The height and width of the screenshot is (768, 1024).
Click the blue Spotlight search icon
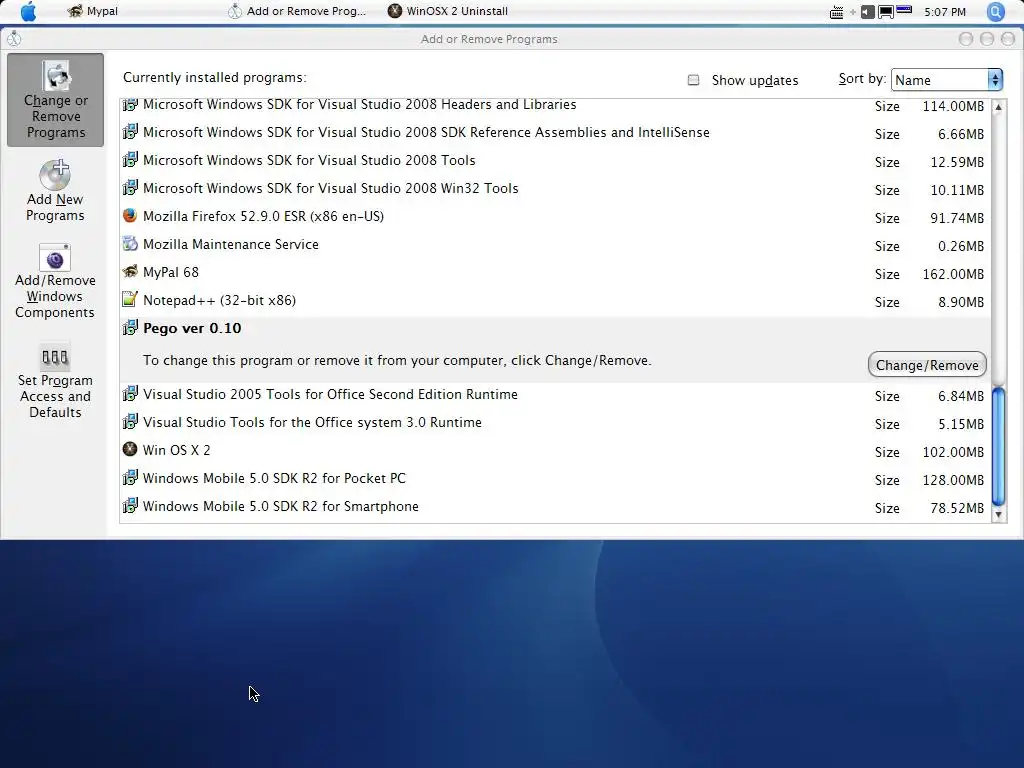[x=995, y=11]
